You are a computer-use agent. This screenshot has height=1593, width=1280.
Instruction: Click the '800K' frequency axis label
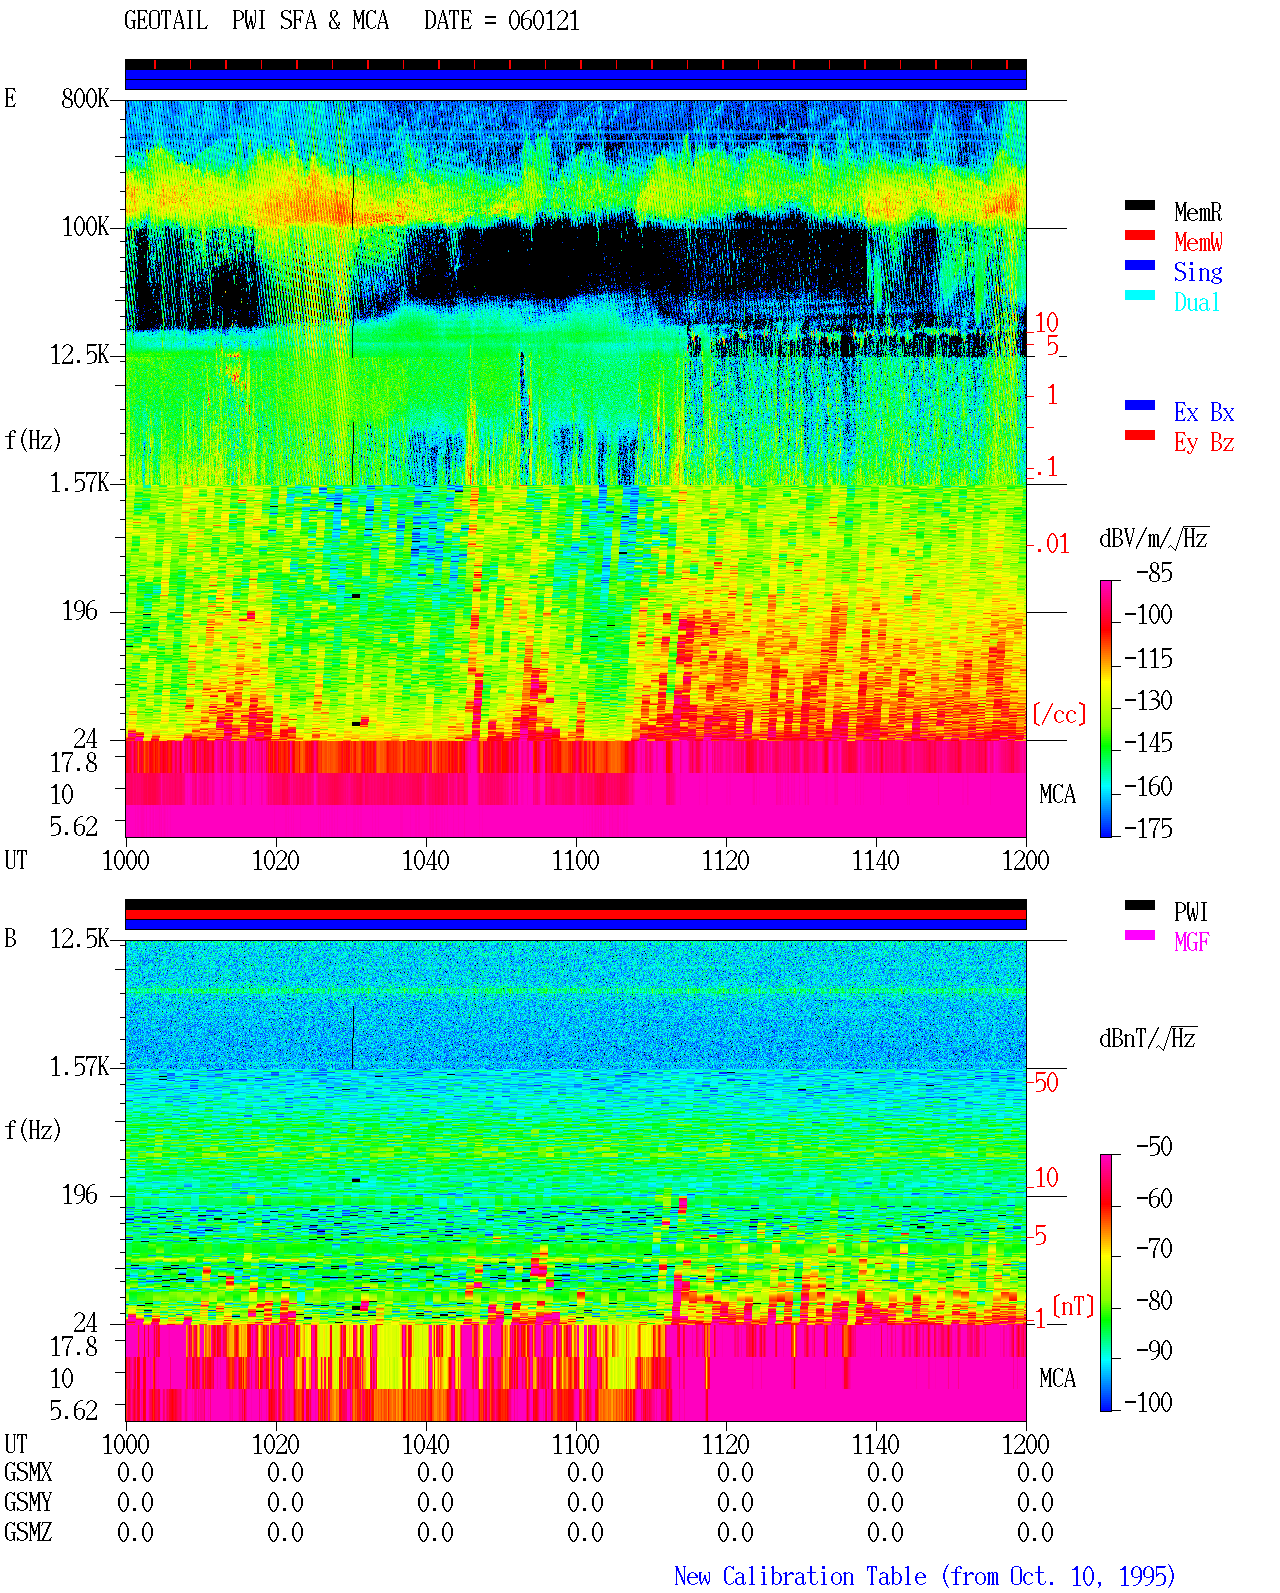point(85,98)
